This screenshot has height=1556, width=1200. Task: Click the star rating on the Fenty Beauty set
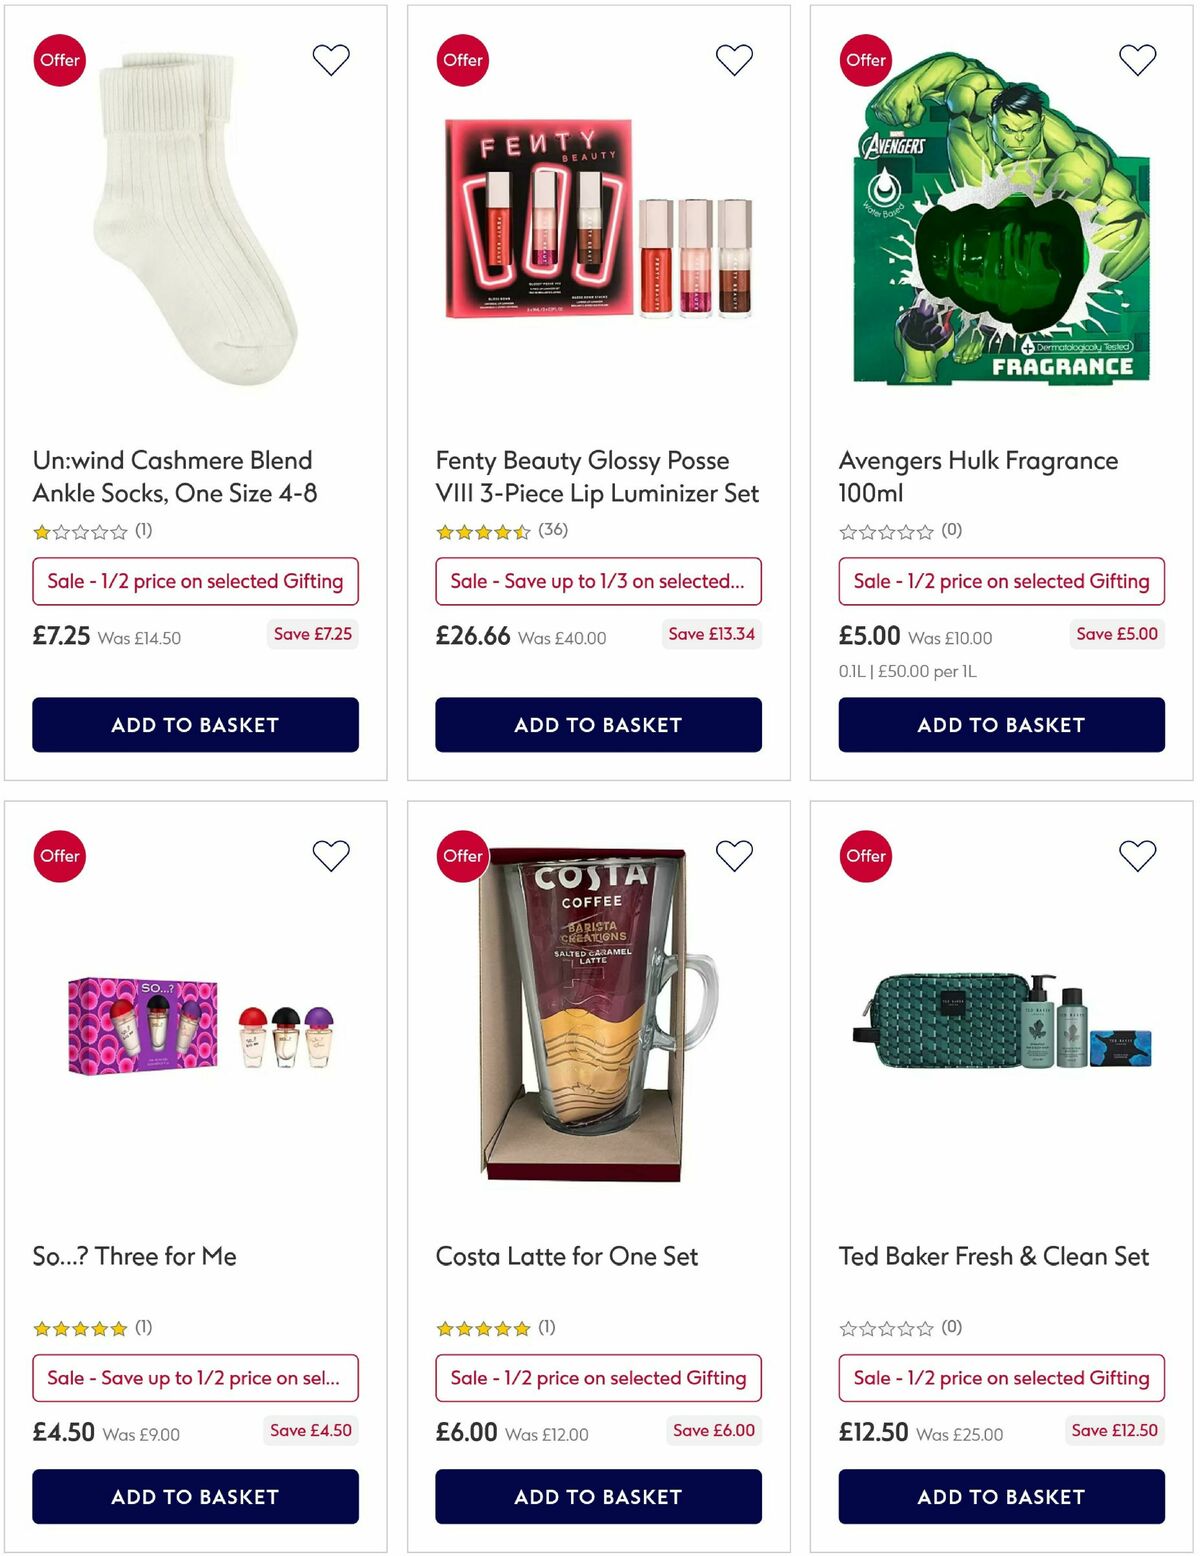click(x=479, y=532)
